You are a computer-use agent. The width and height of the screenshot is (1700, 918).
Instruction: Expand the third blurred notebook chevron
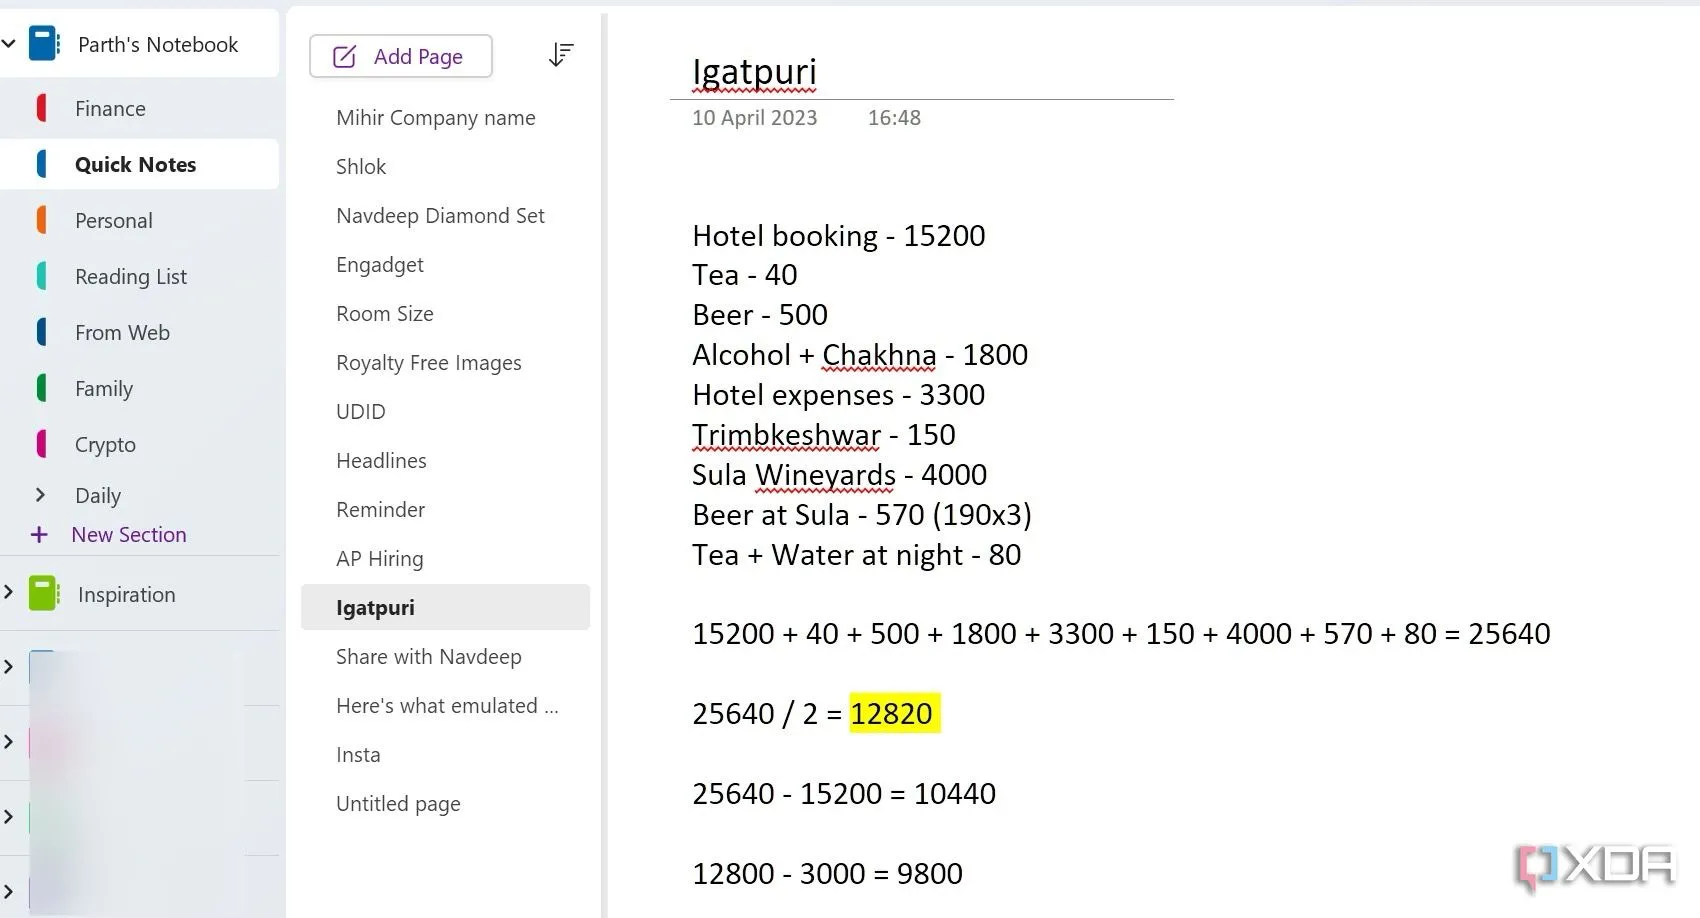coord(9,817)
